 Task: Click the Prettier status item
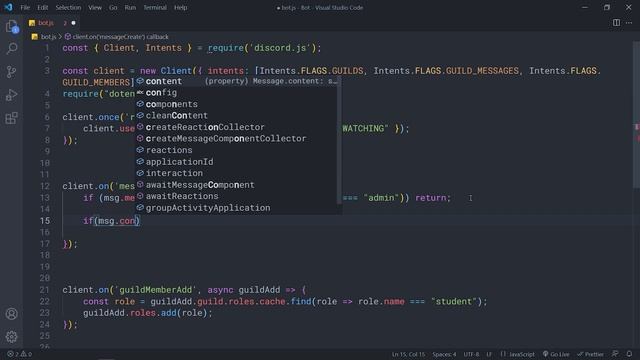click(590, 354)
